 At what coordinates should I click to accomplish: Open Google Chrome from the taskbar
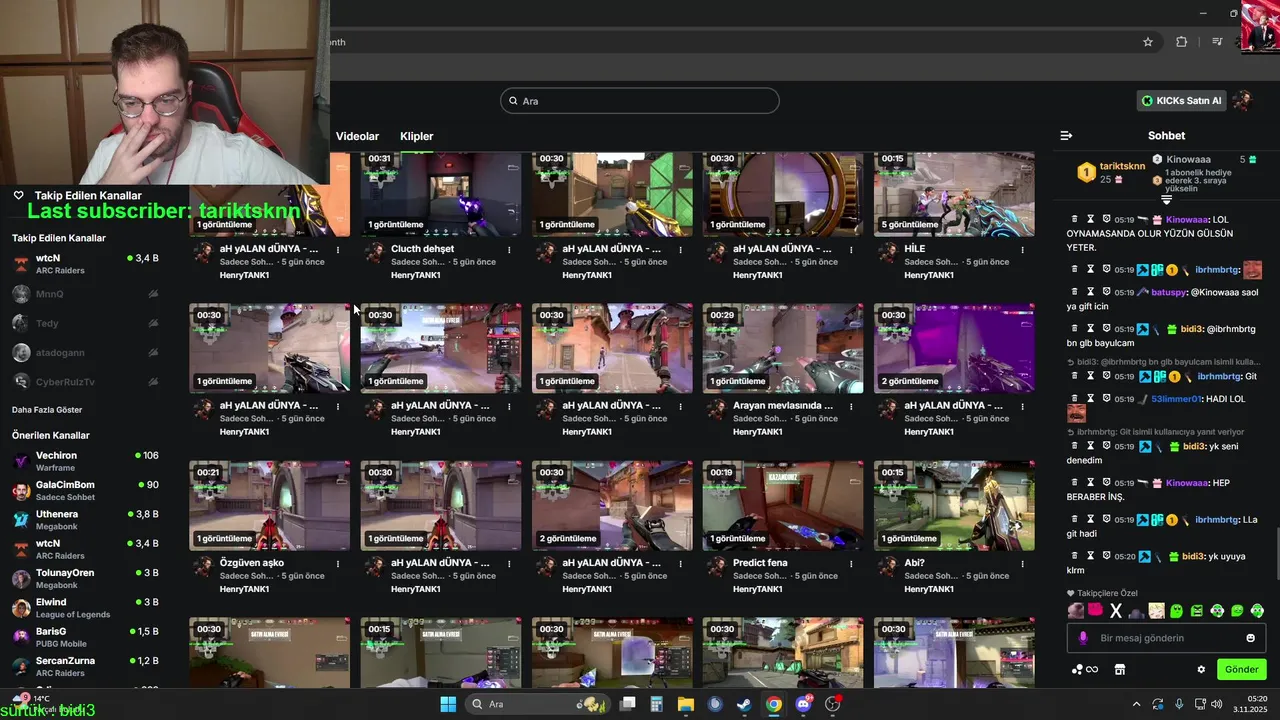(x=774, y=704)
